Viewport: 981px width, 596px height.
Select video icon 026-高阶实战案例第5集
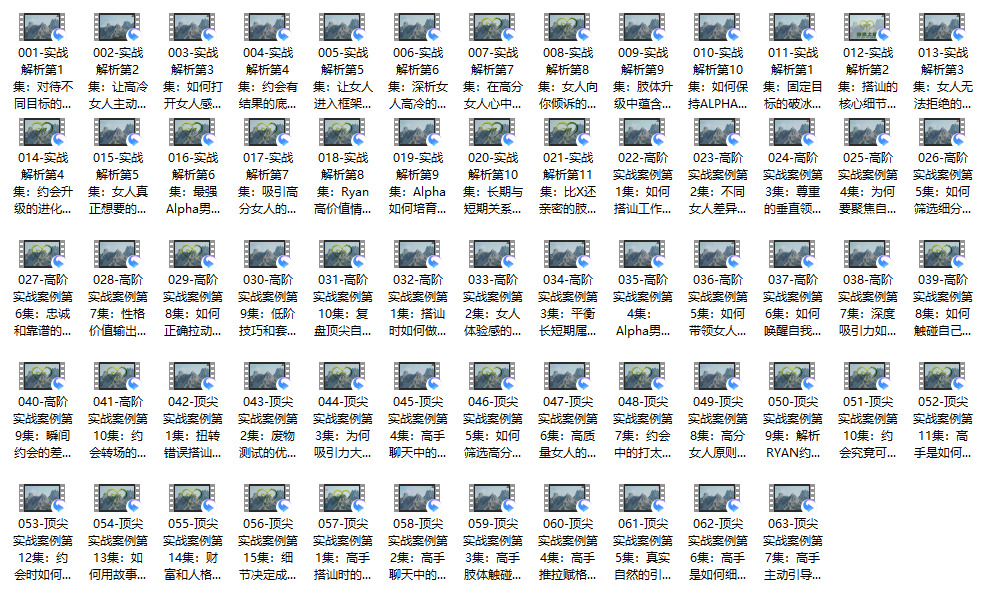[x=943, y=133]
